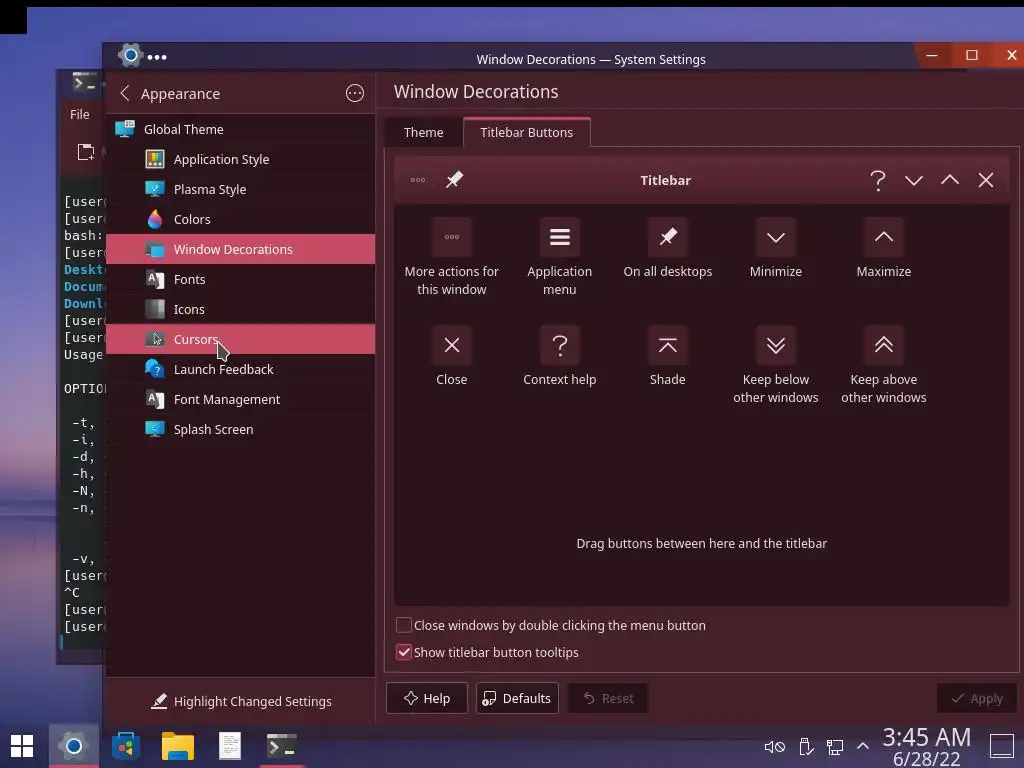Click the System Settings taskbar icon
The height and width of the screenshot is (768, 1024).
(x=74, y=746)
